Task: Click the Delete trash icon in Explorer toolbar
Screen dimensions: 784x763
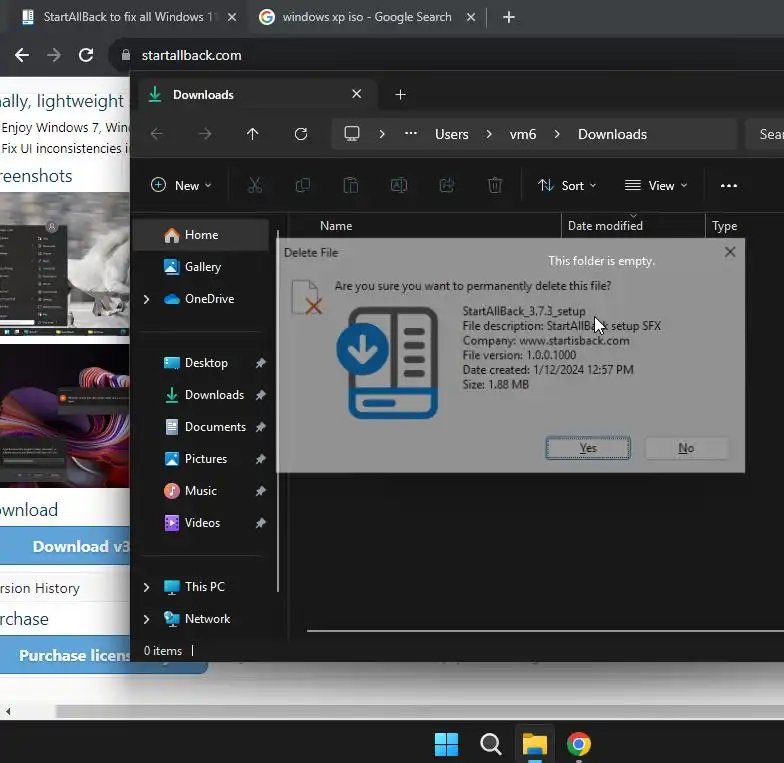Action: tap(494, 186)
